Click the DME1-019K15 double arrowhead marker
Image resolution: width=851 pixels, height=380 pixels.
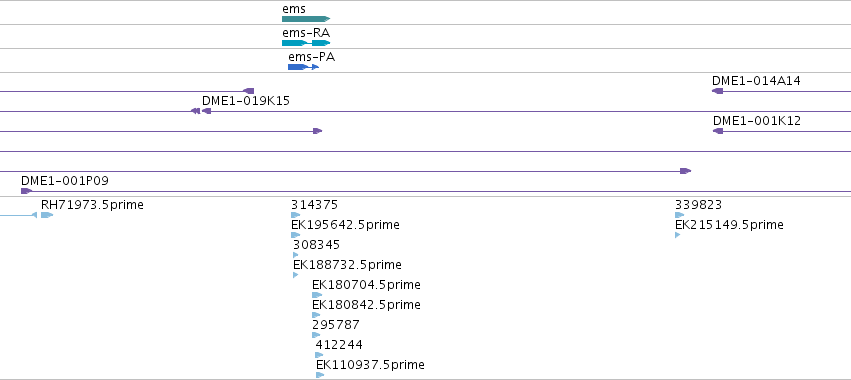196,111
